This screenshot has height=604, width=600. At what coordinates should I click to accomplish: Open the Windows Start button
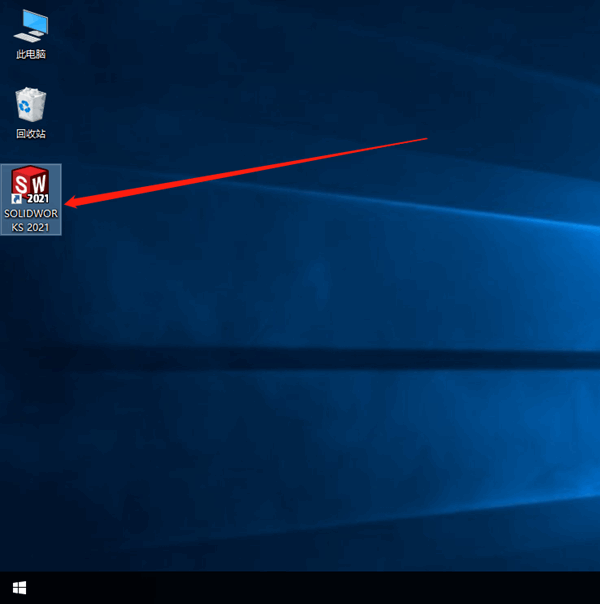[19, 588]
